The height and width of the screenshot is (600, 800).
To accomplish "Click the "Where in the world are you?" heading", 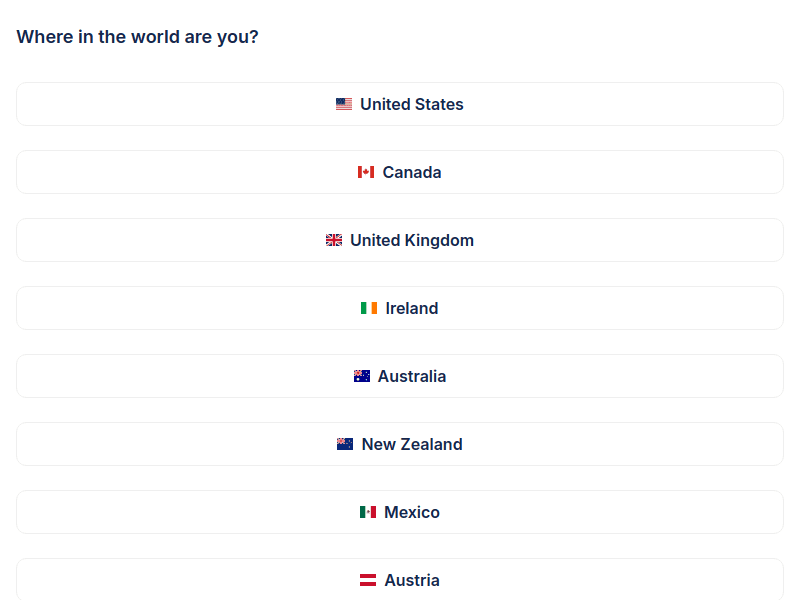I will [138, 37].
